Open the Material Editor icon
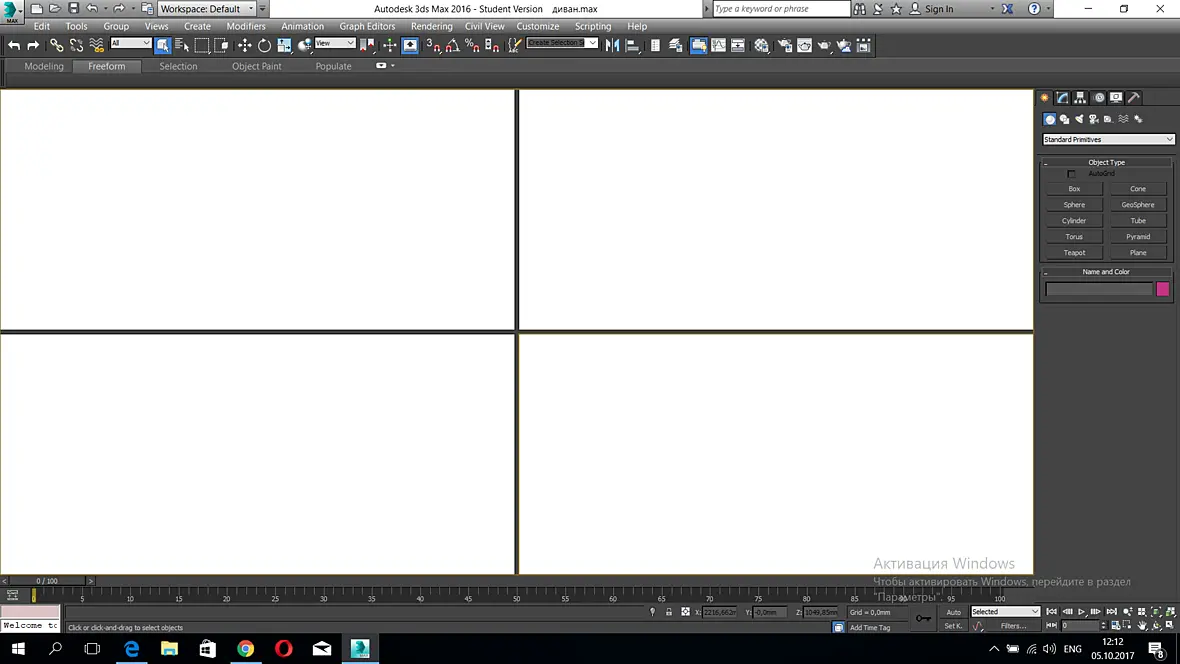The height and width of the screenshot is (664, 1180). click(x=762, y=46)
